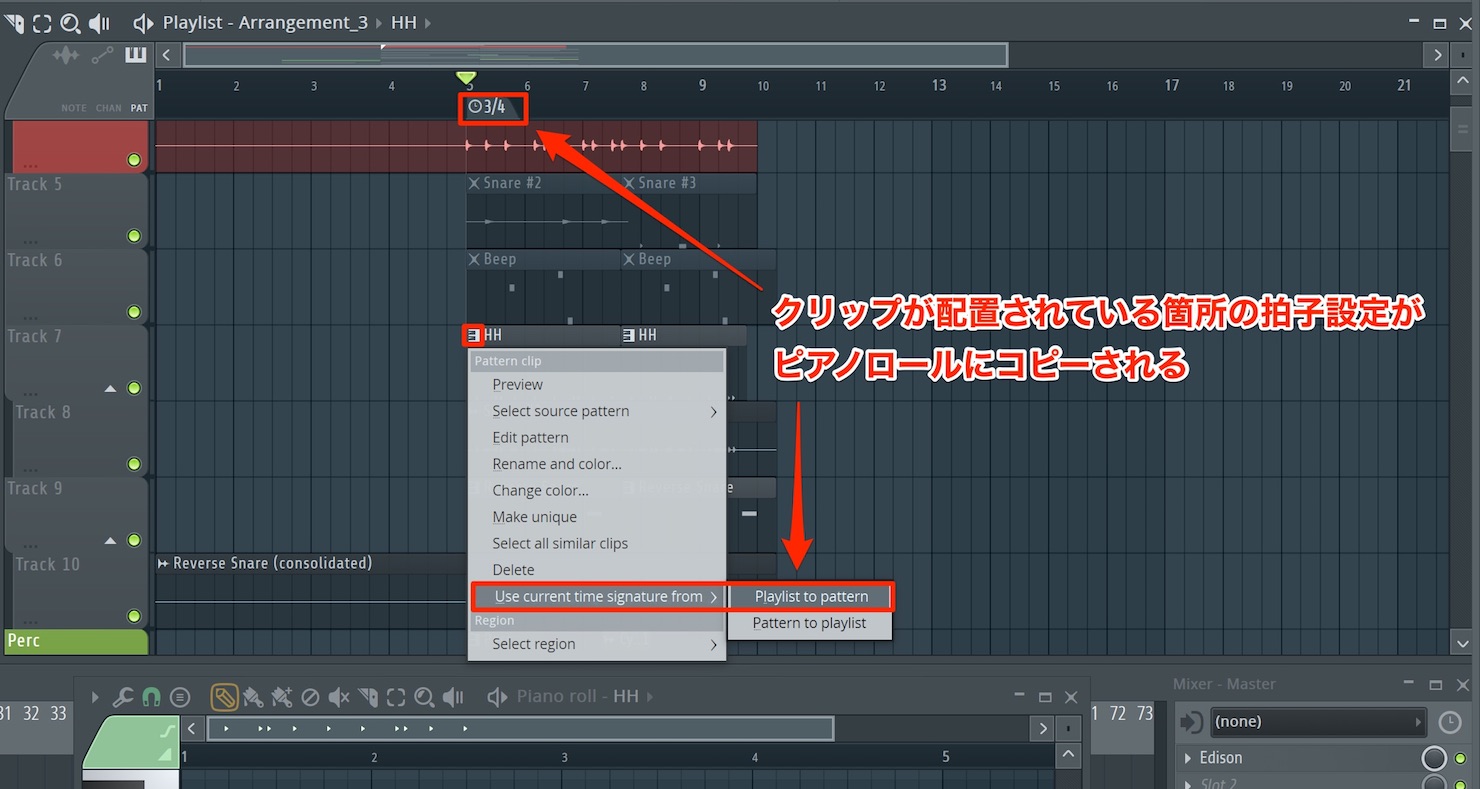The image size is (1480, 789).
Task: Expand Edison slot arrow
Action: [x=1188, y=758]
